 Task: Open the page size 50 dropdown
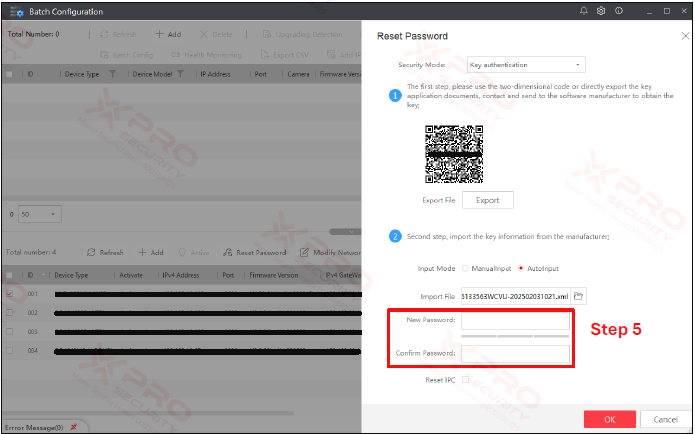pos(39,214)
